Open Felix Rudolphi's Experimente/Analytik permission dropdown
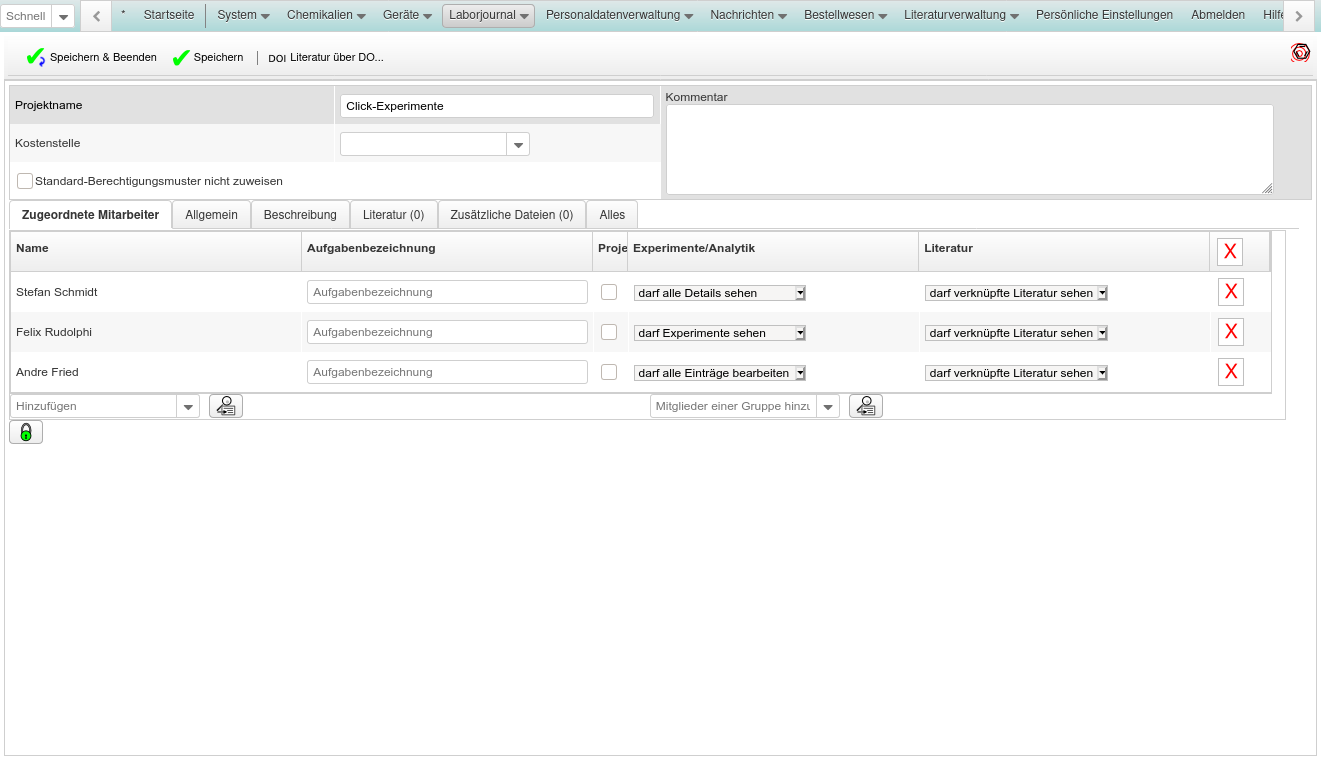Screen dimensions: 1321x760 [720, 333]
